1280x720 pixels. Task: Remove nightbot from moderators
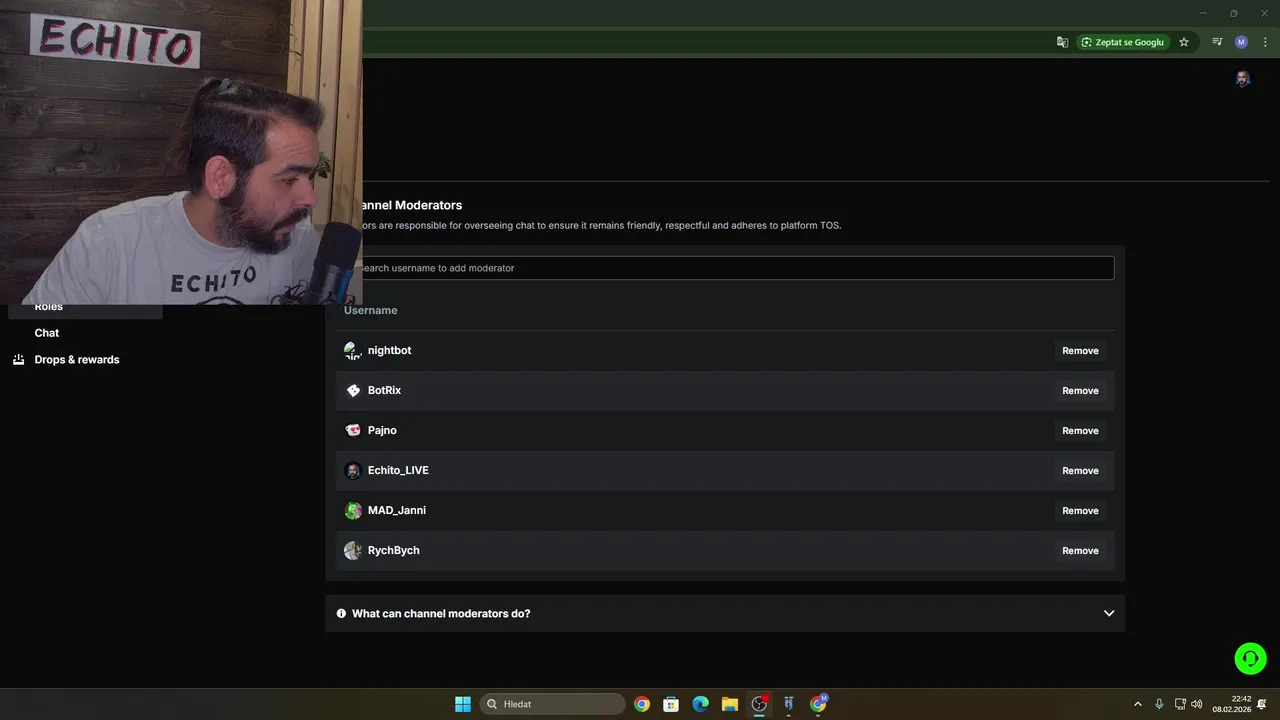1080,351
